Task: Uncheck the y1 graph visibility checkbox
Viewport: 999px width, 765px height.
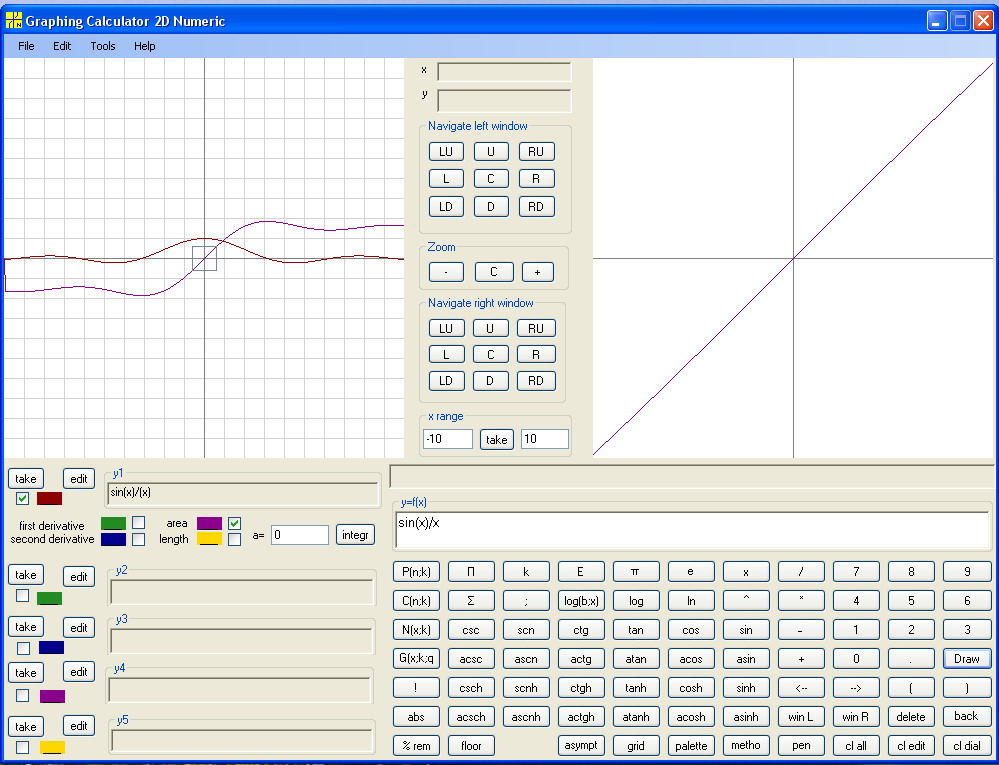Action: tap(22, 498)
